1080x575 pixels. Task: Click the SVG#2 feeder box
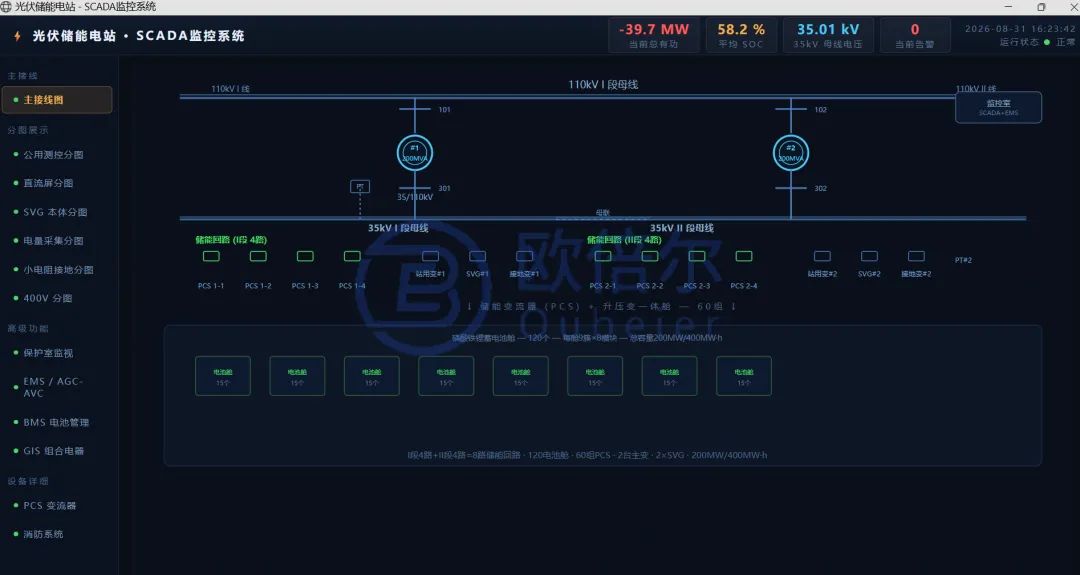click(x=869, y=256)
